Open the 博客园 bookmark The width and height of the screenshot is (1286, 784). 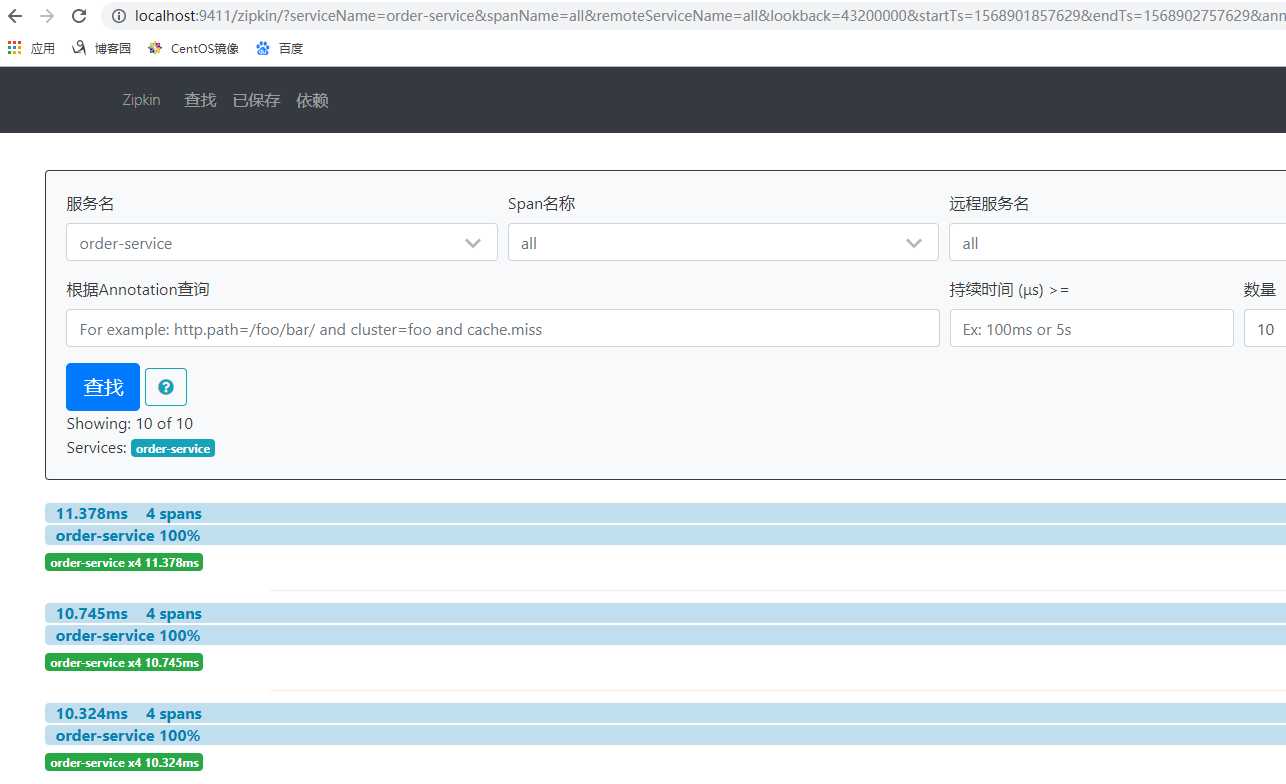point(102,48)
